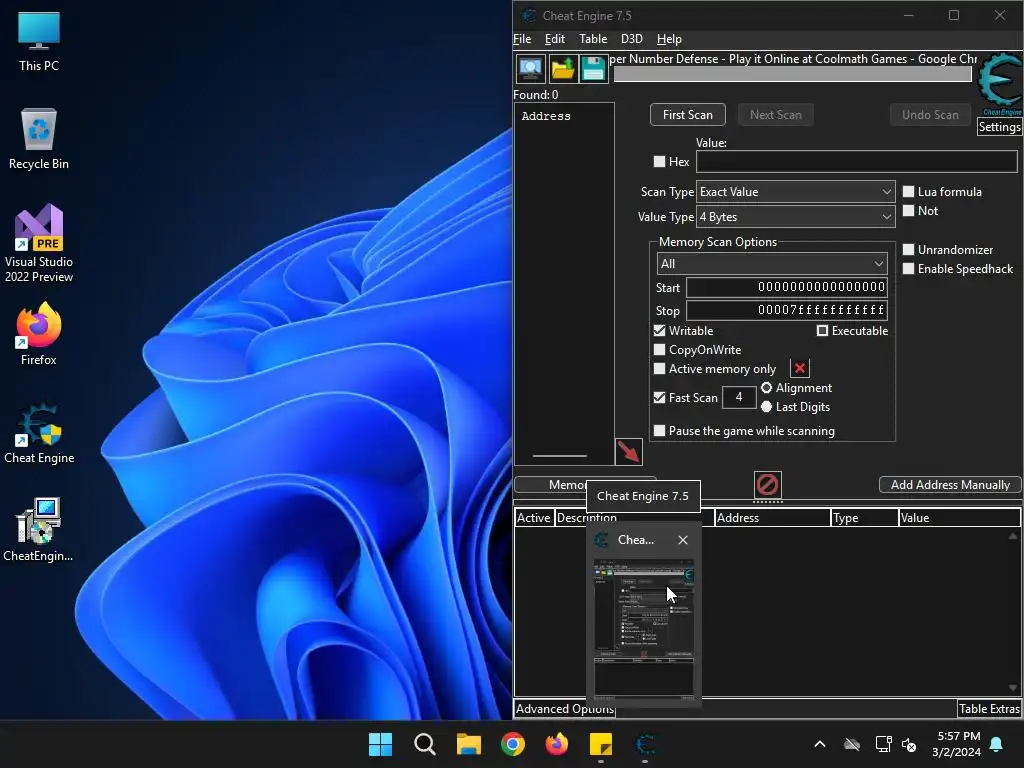Open Cheat Engine desktop shortcut
The image size is (1024, 768).
pos(39,434)
